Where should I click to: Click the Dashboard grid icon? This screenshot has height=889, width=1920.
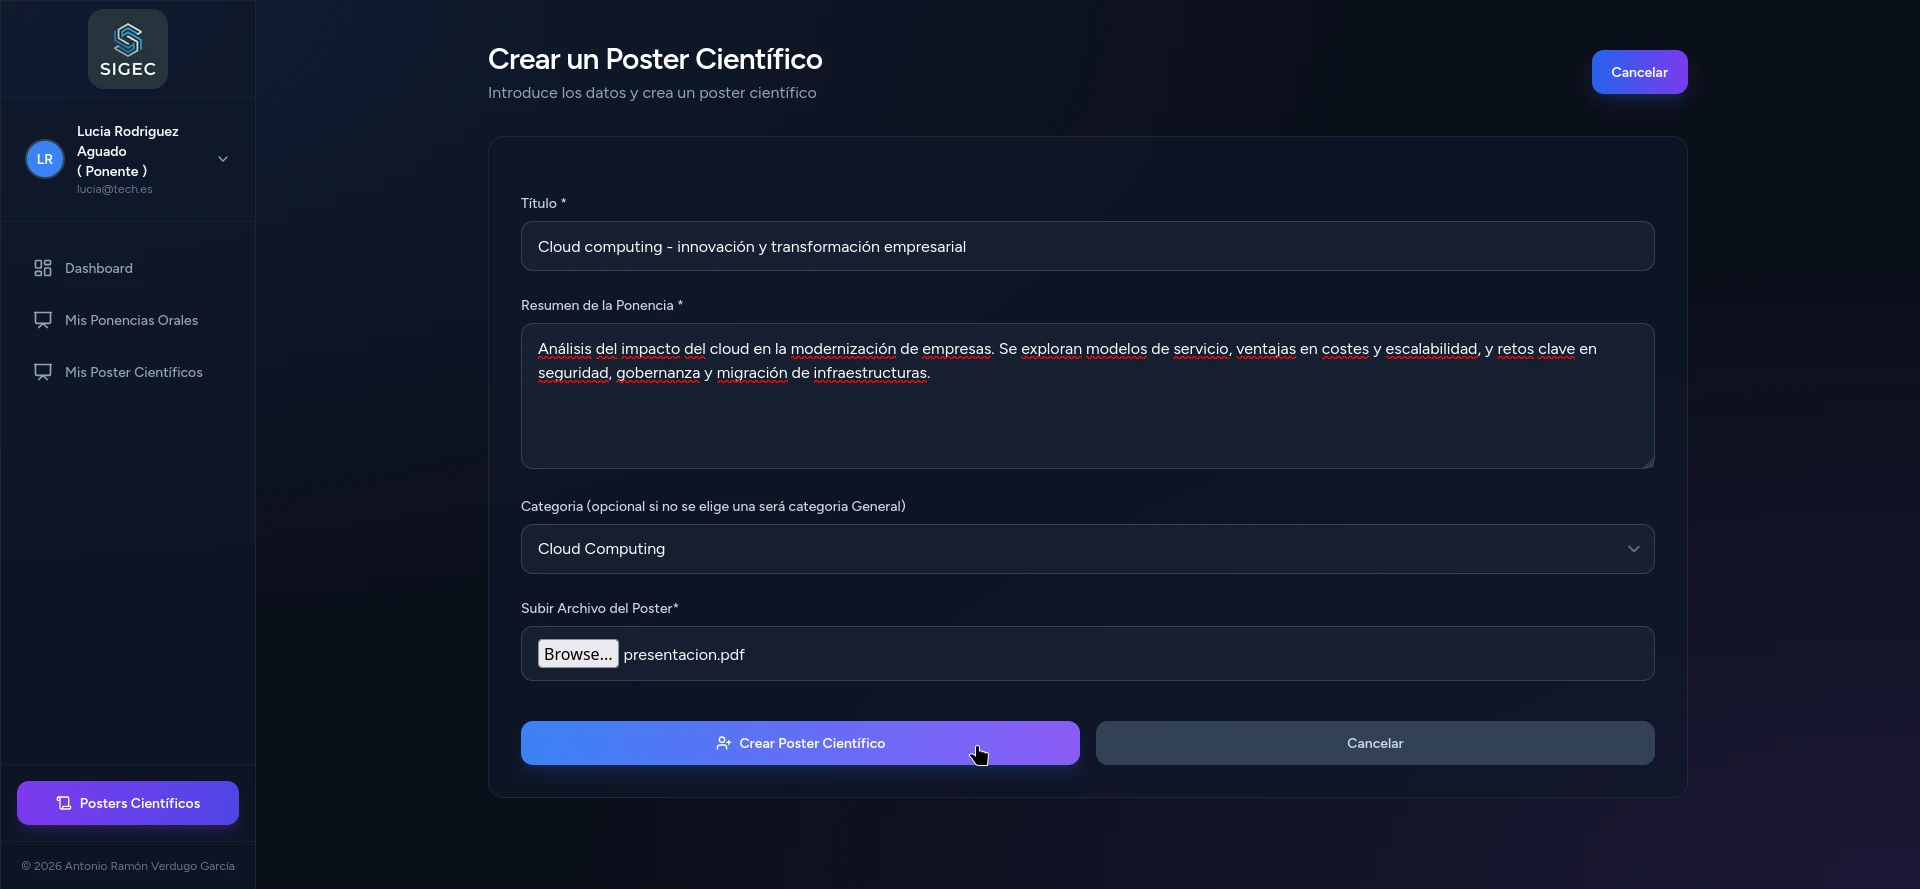coord(43,268)
